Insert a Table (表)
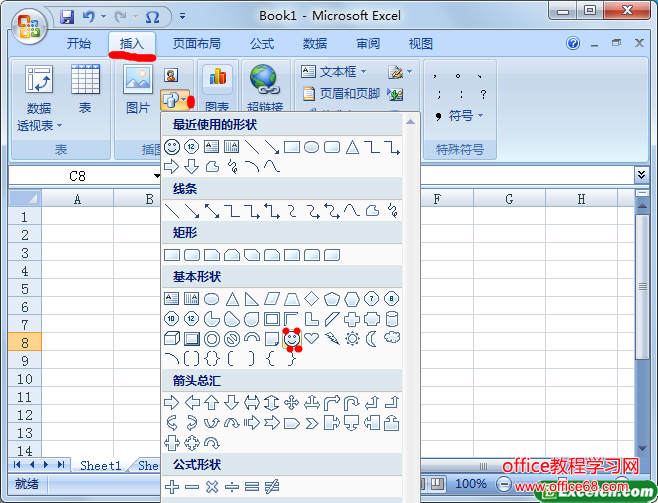This screenshot has width=658, height=503. [x=85, y=89]
